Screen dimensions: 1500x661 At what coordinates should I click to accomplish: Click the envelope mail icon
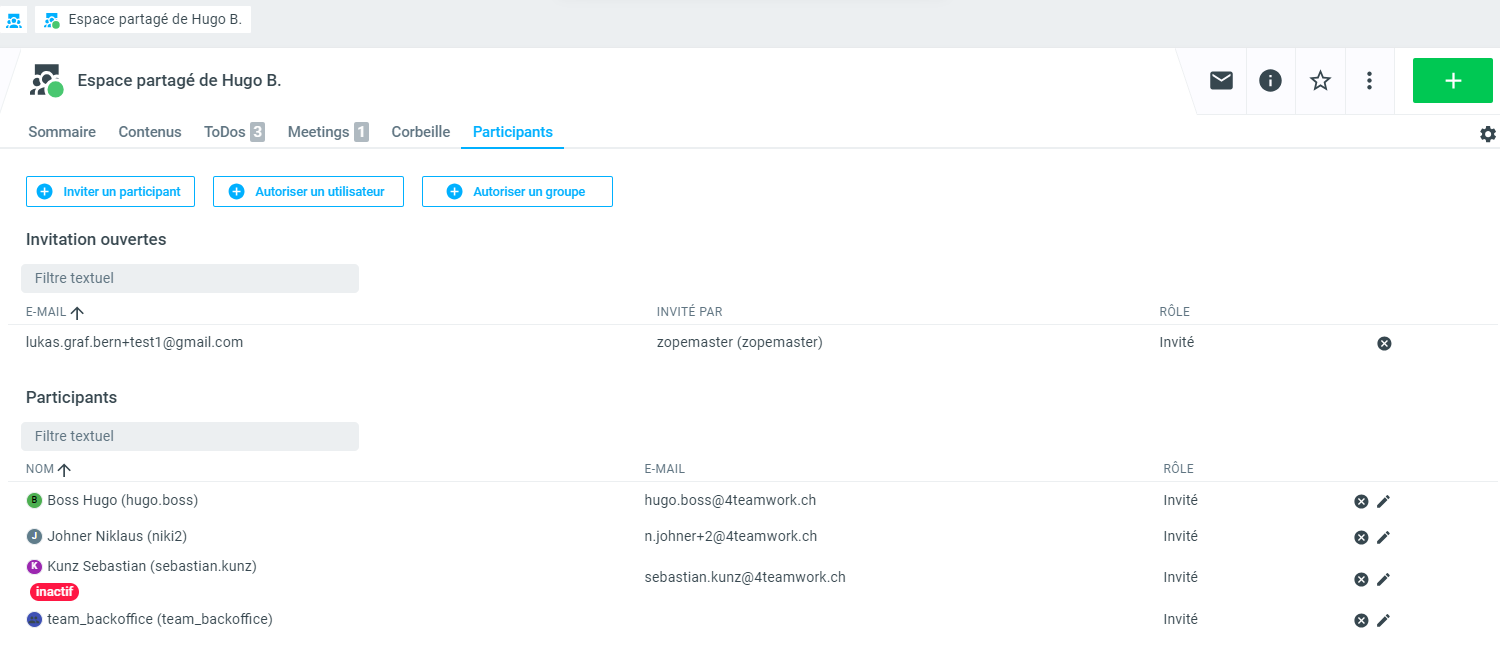click(1221, 81)
